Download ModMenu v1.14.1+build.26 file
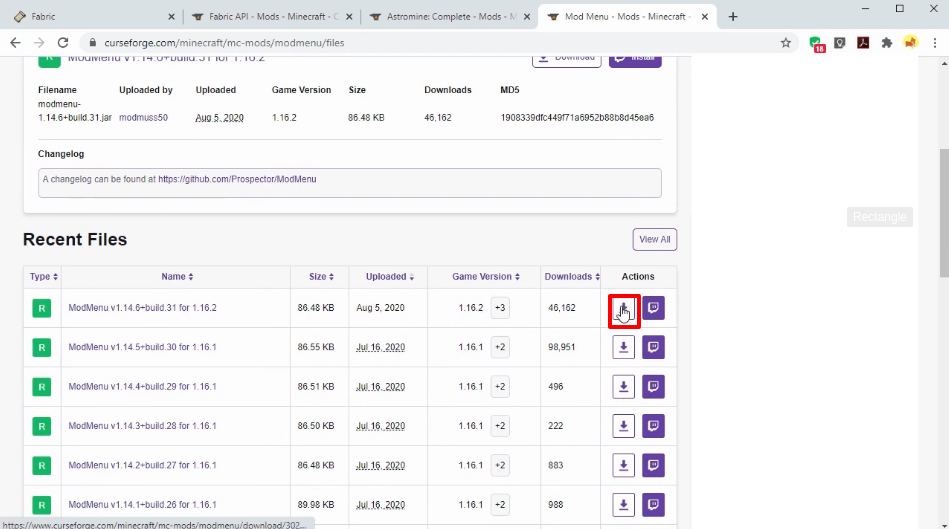Viewport: 949px width, 529px height. 623,505
